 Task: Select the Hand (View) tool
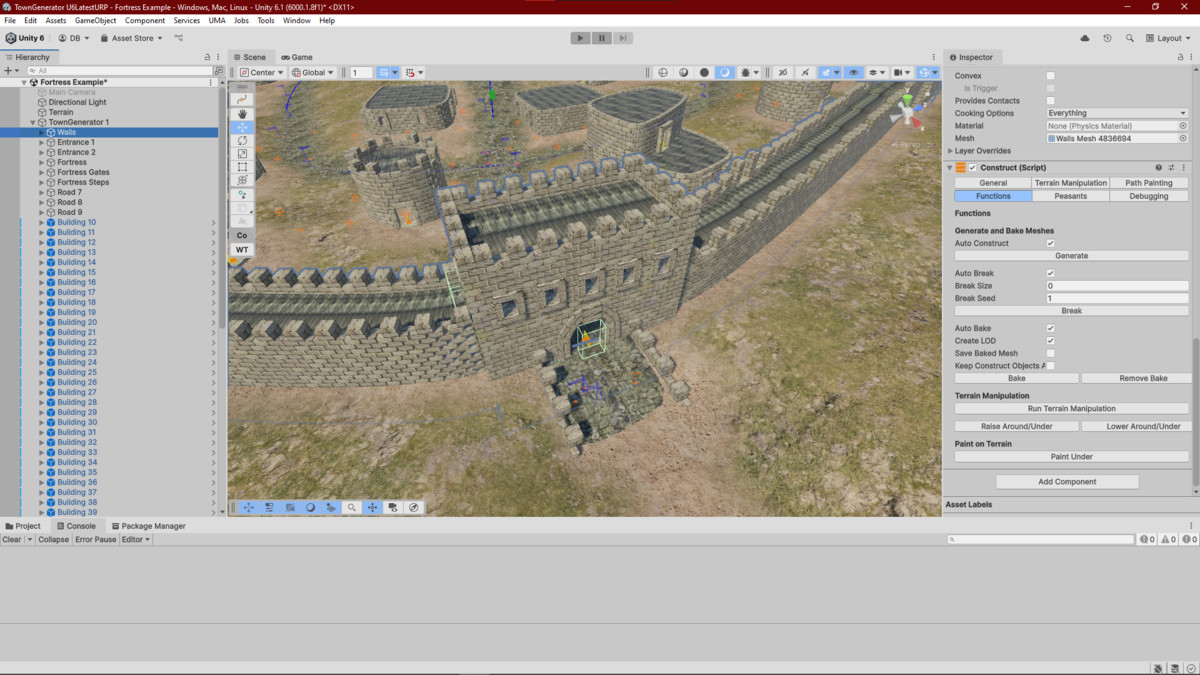pyautogui.click(x=242, y=114)
